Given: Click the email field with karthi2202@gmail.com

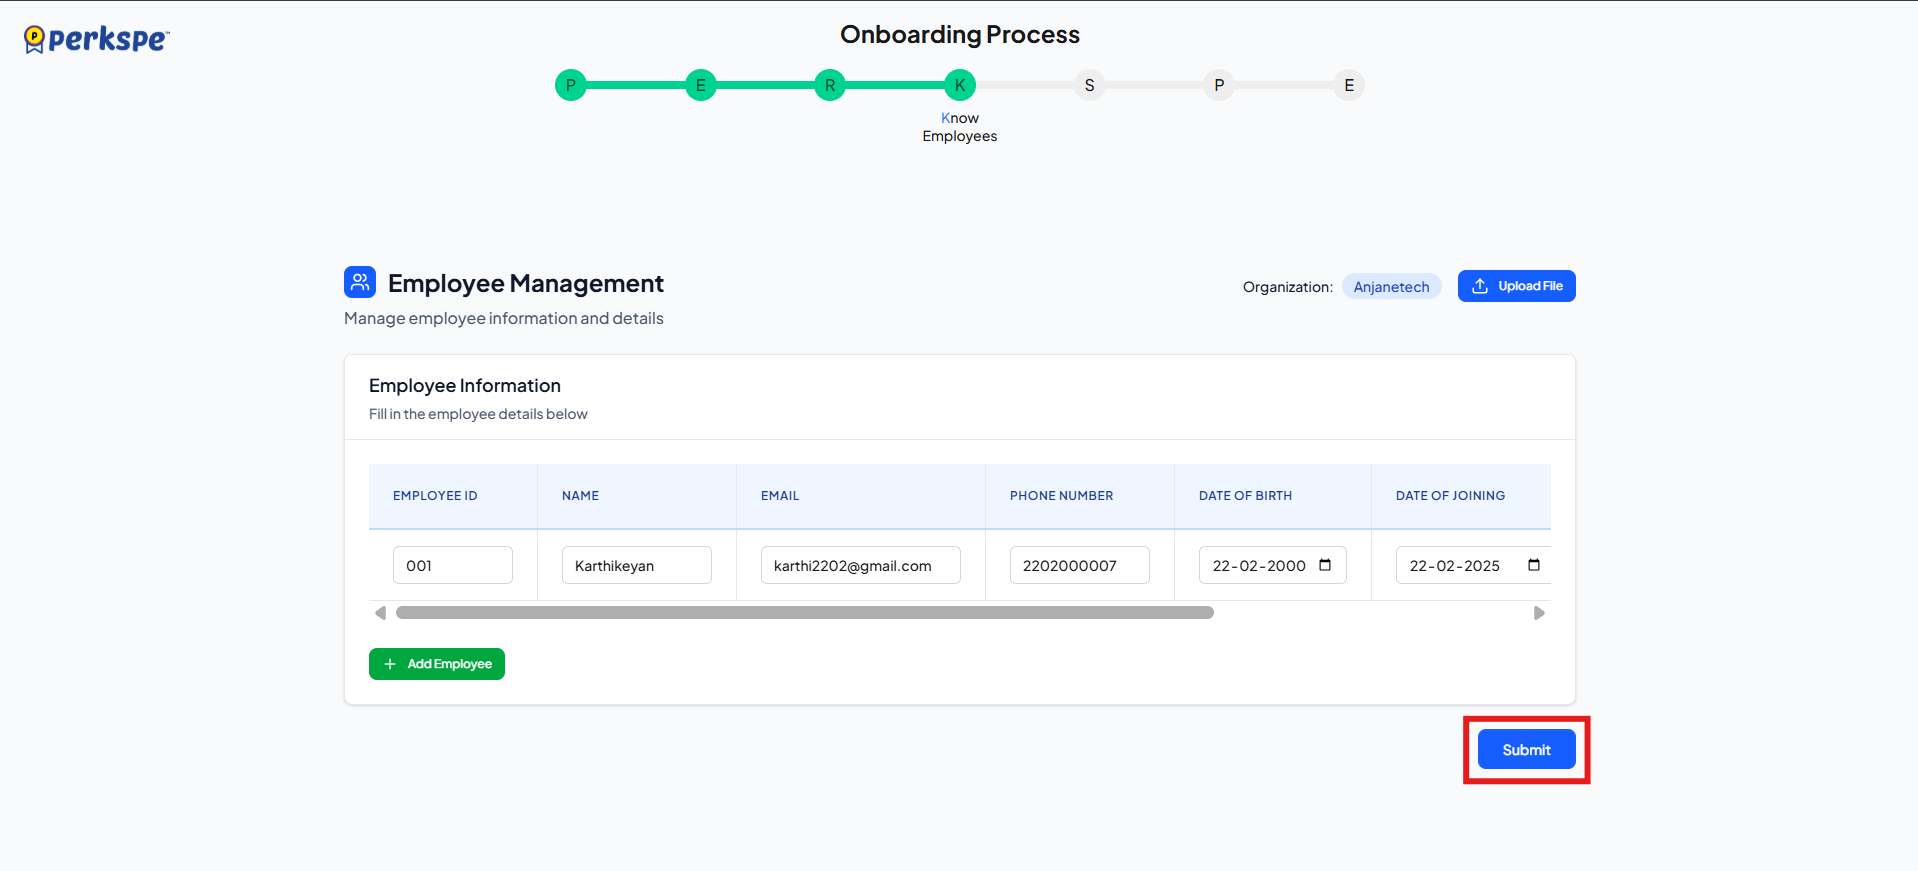Looking at the screenshot, I should (x=860, y=565).
